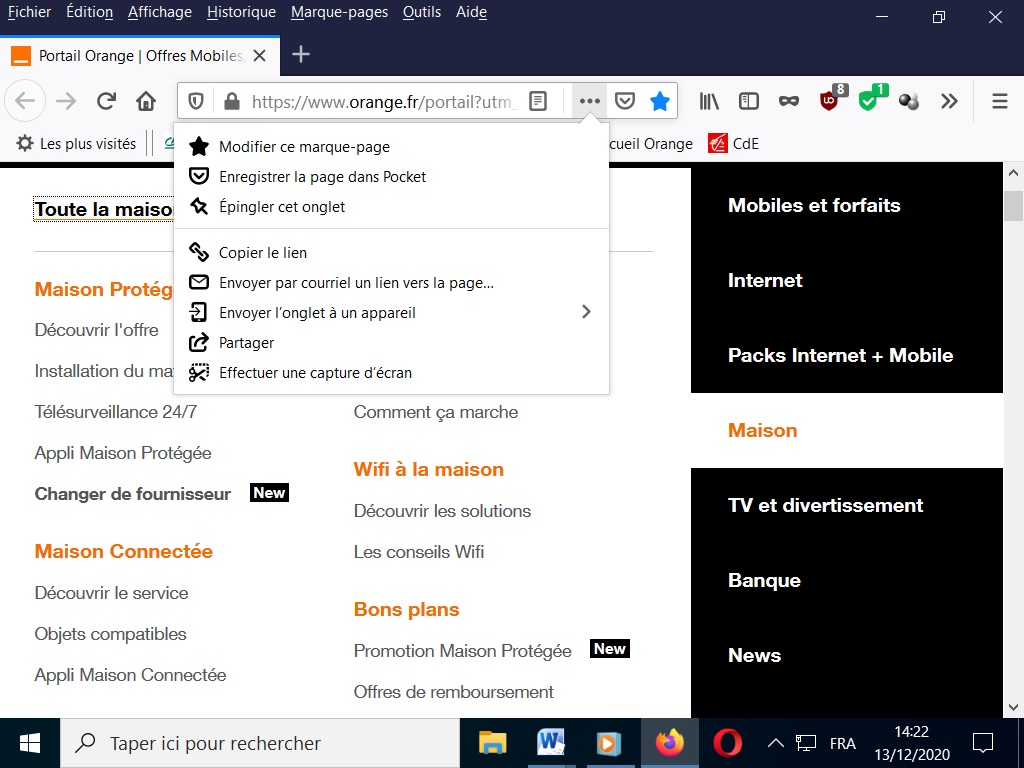Open TV et divertissement section
Screen dimensions: 1024x768
(x=825, y=505)
